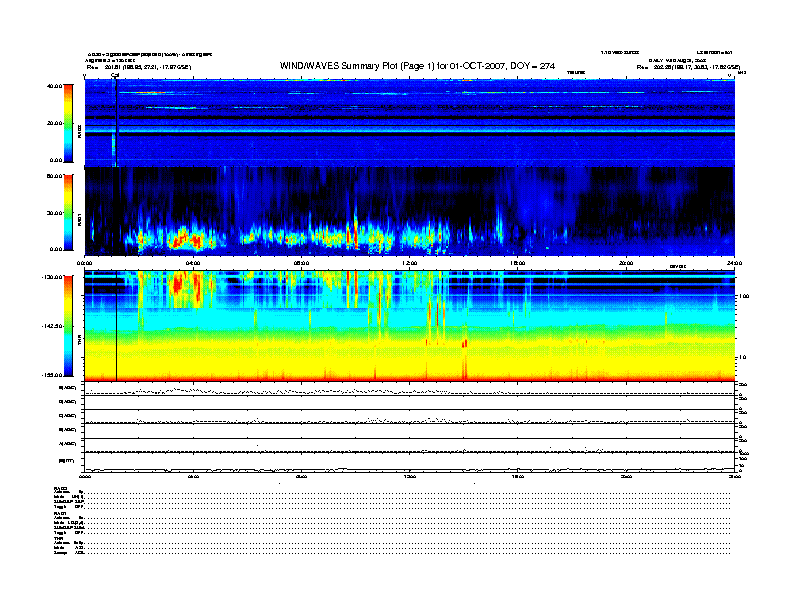Image resolution: width=792 pixels, height=612 pixels.
Task: Click the RAD1 spectrogram panel
Action: pos(410,212)
